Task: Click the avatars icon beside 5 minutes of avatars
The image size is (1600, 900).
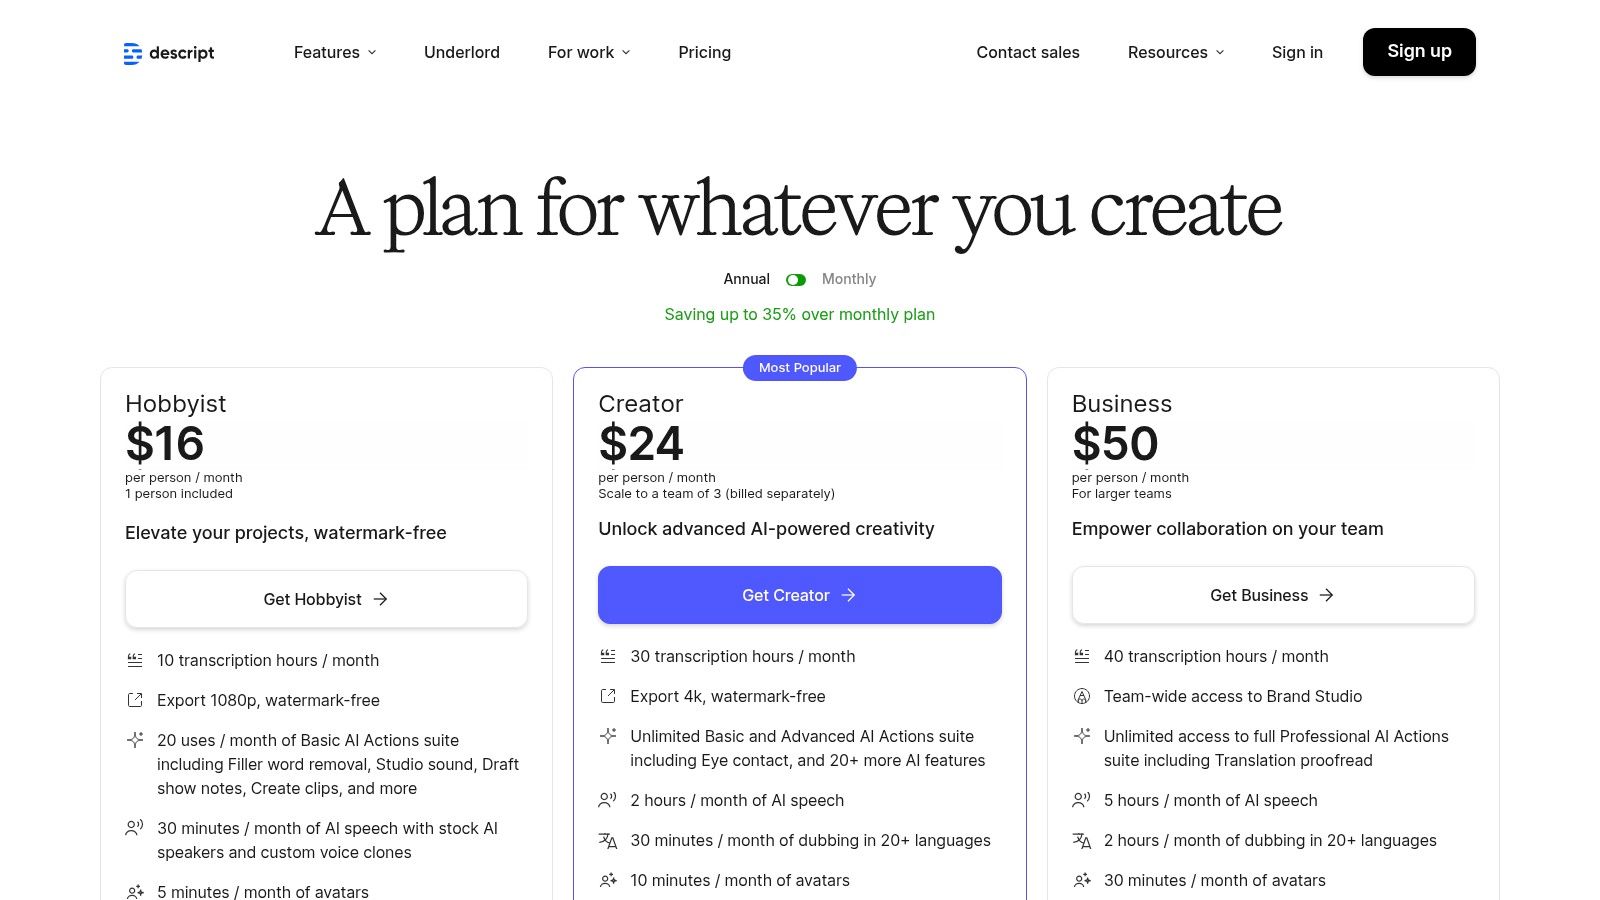Action: coord(134,891)
